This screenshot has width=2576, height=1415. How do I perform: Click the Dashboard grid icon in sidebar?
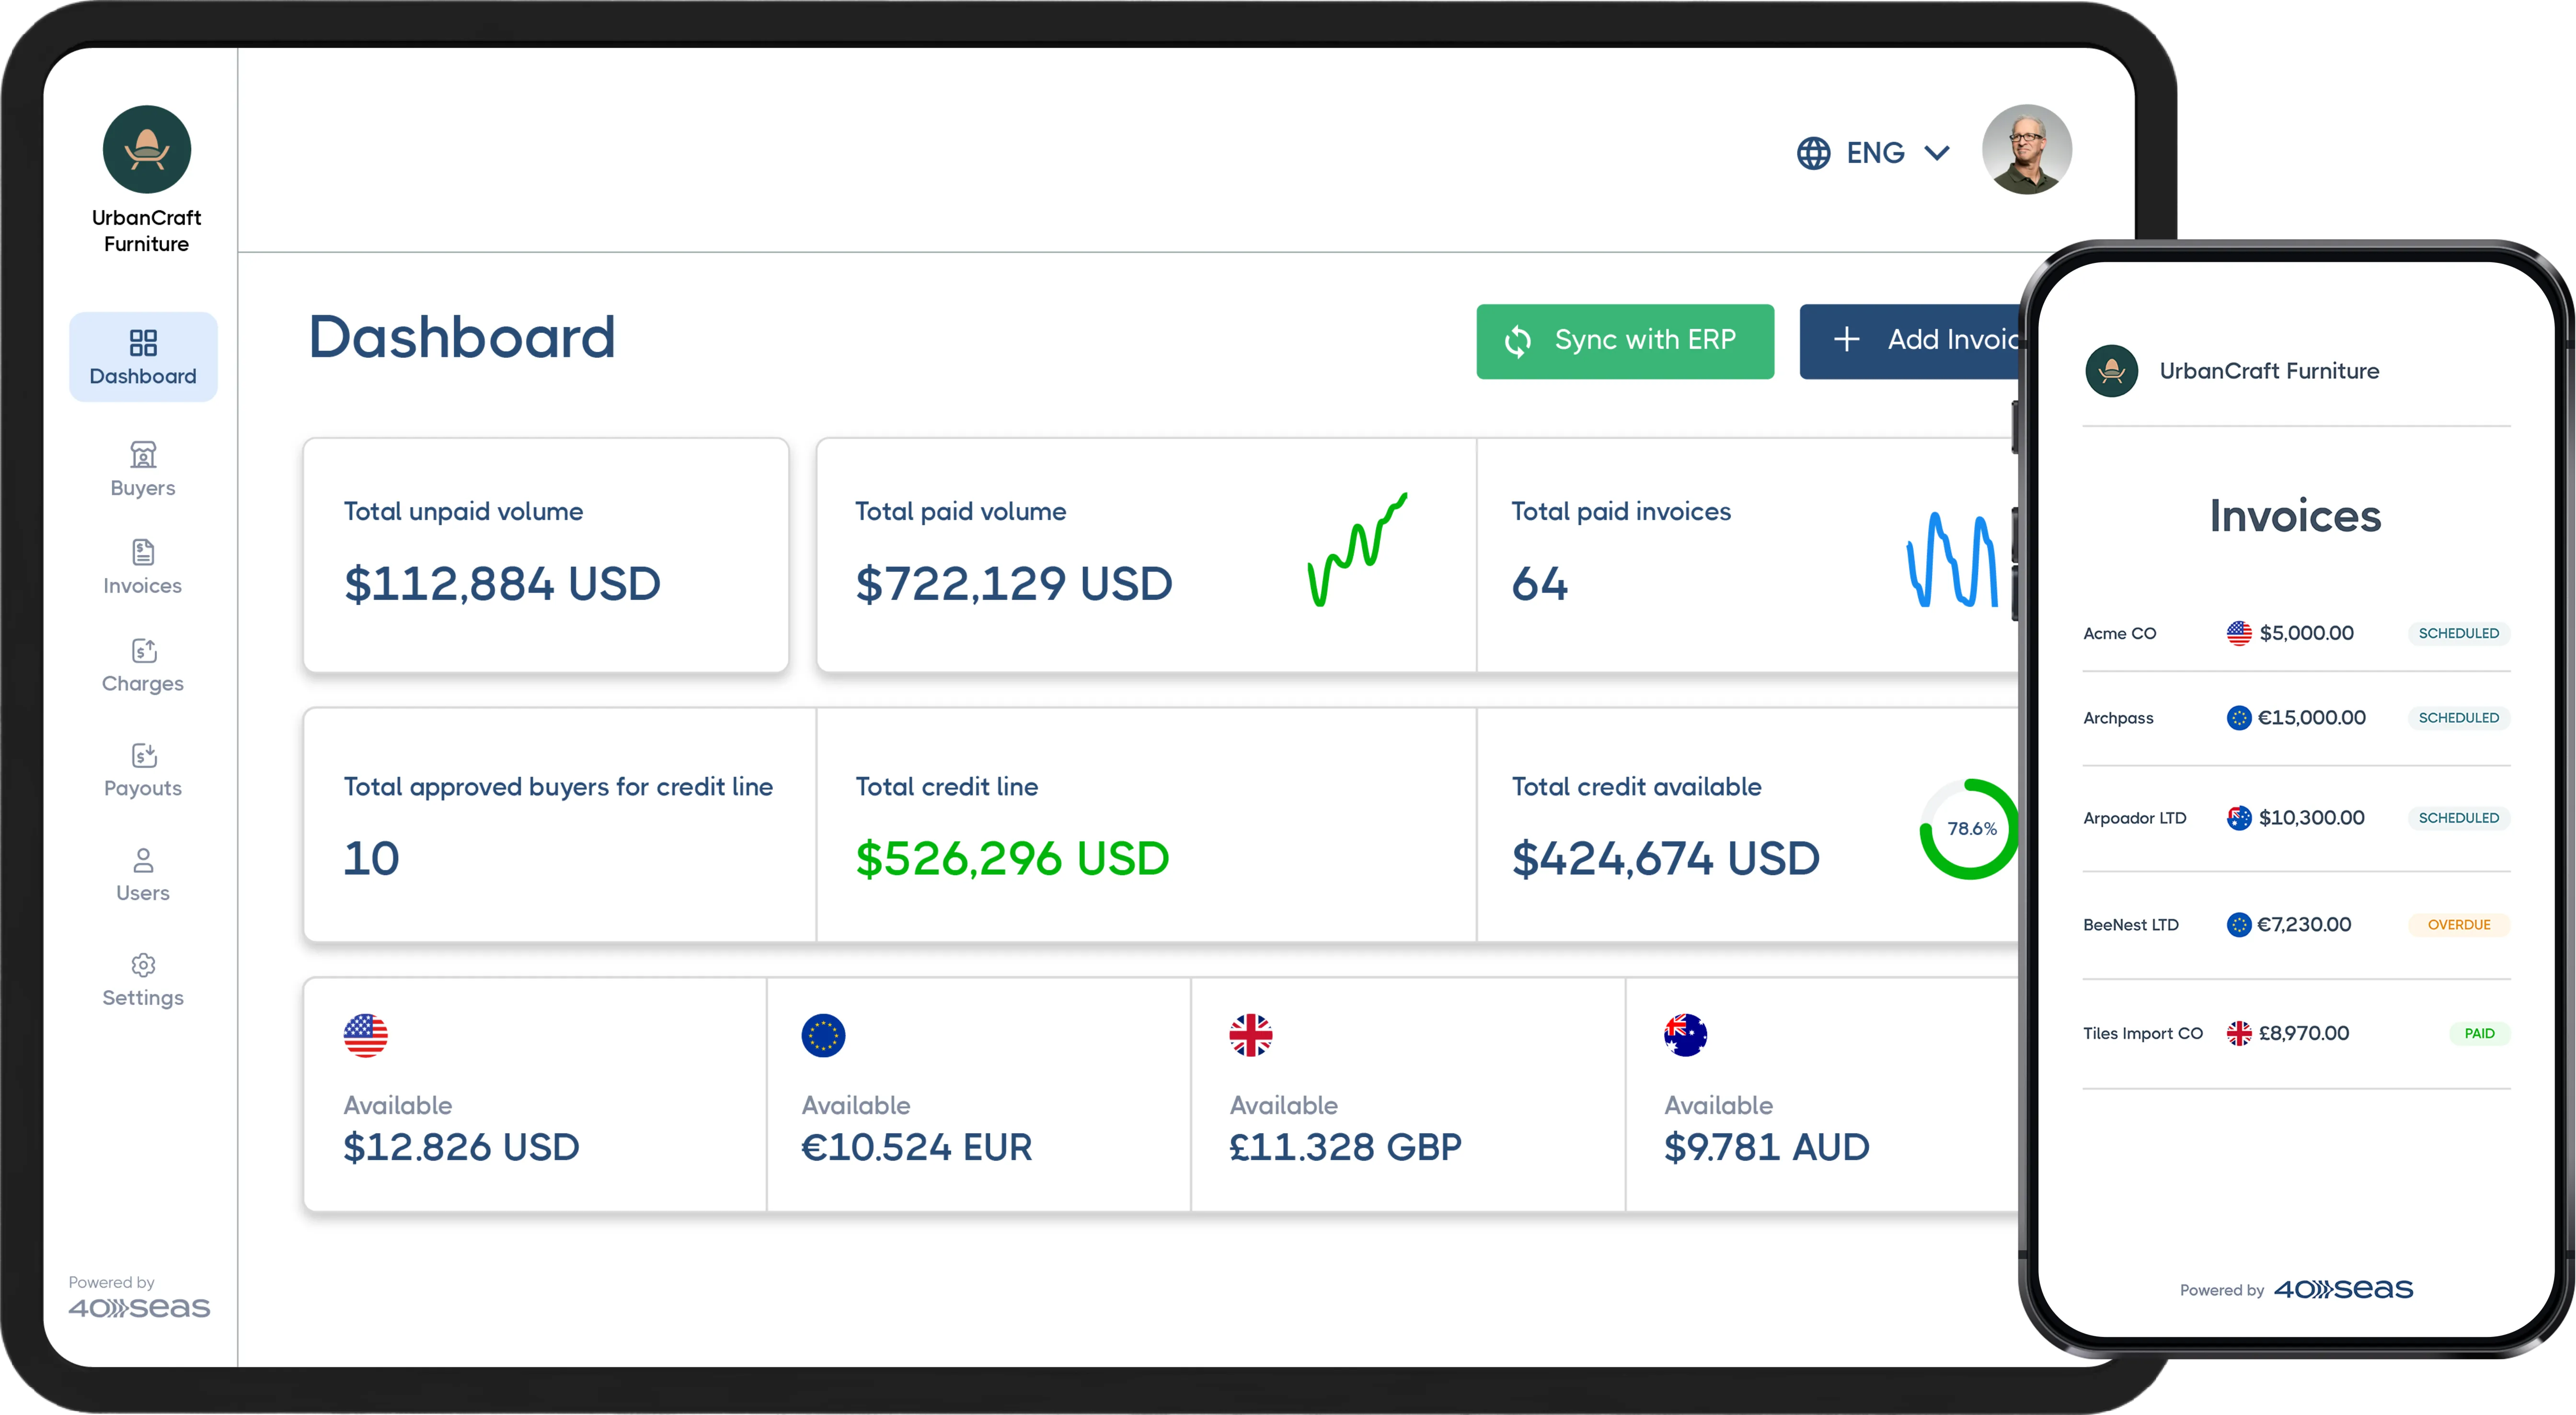click(143, 343)
